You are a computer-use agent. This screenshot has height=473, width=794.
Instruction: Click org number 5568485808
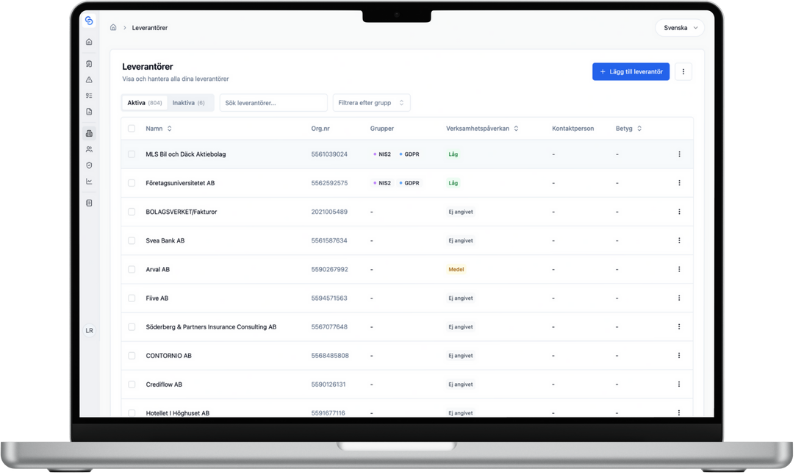click(330, 356)
